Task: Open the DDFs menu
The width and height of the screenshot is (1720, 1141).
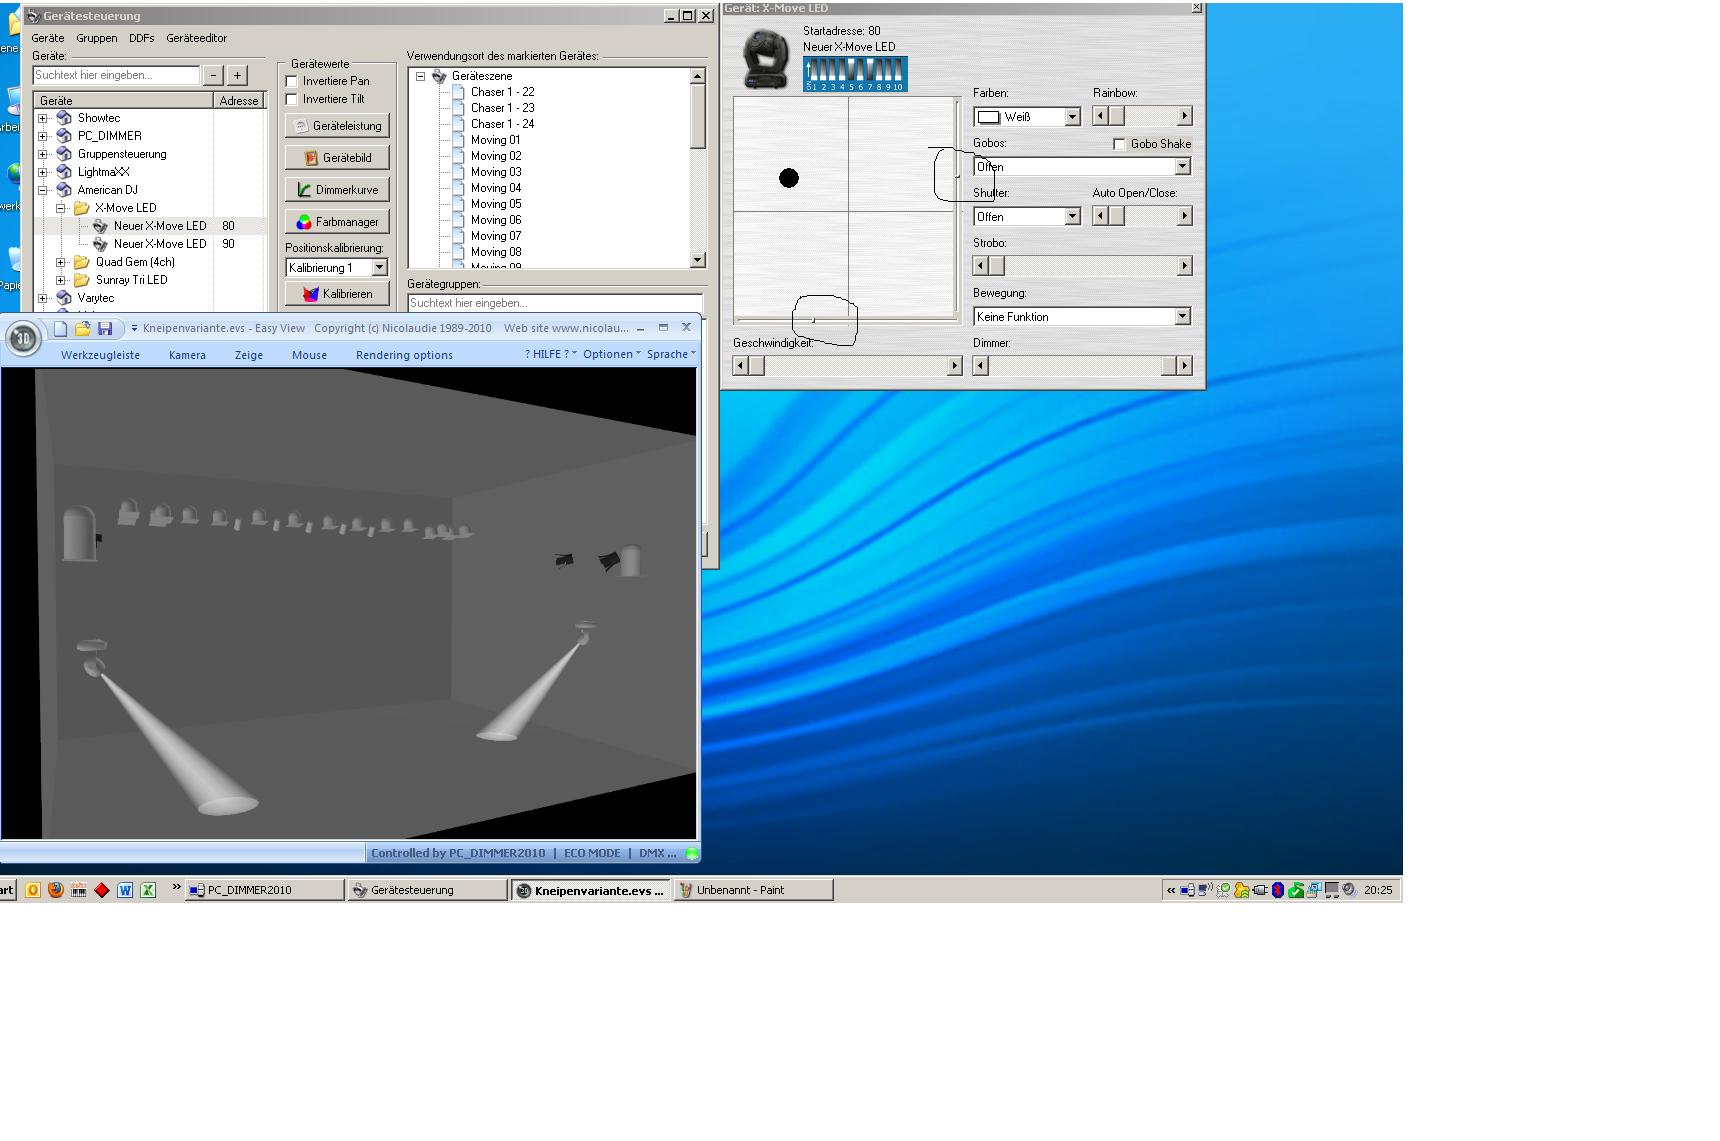Action: tap(141, 38)
